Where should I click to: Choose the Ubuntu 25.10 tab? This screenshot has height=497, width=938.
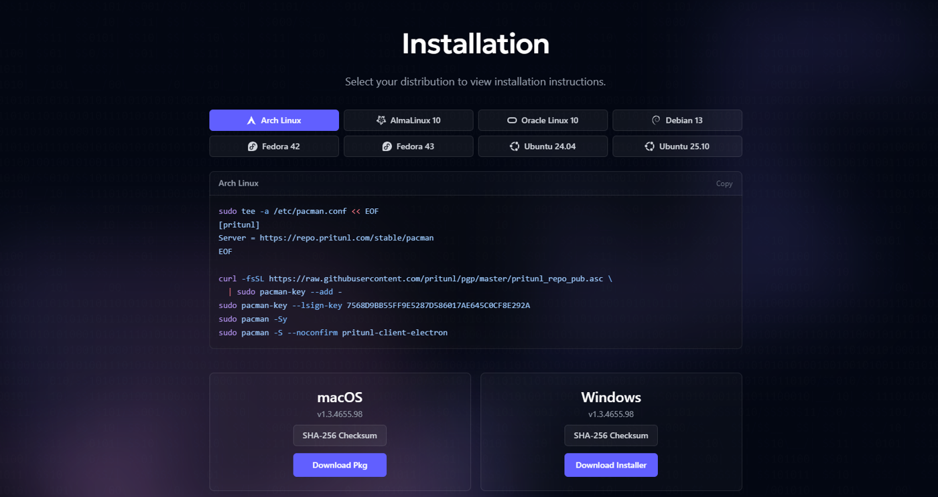point(677,147)
